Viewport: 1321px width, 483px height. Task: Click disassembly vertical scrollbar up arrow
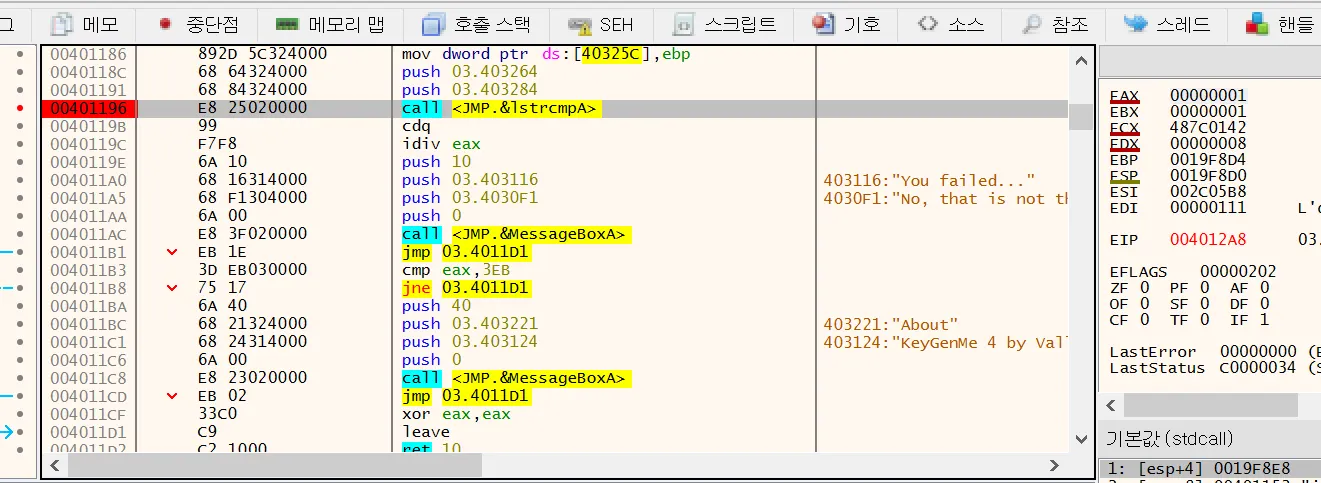(x=1081, y=61)
